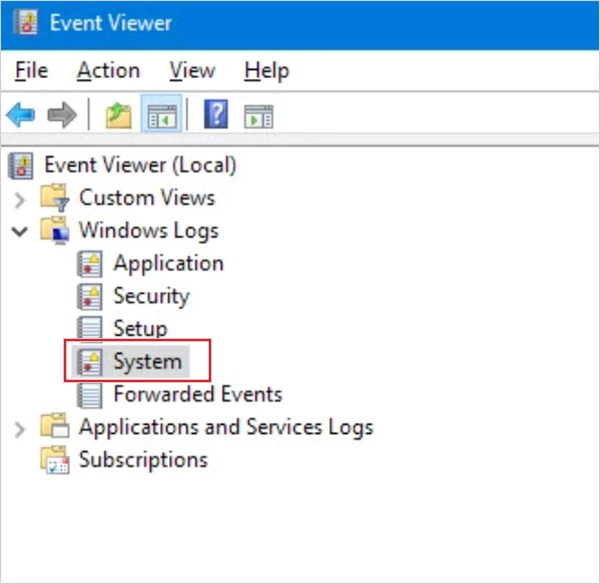Select the Setup log label
Screen dimensions: 600x584
click(x=140, y=329)
